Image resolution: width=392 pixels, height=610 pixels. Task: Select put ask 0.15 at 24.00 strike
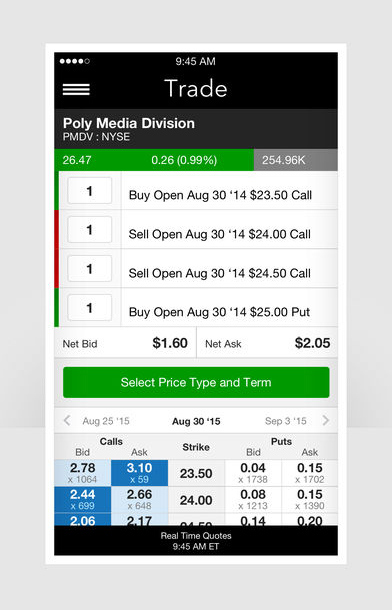[x=310, y=500]
